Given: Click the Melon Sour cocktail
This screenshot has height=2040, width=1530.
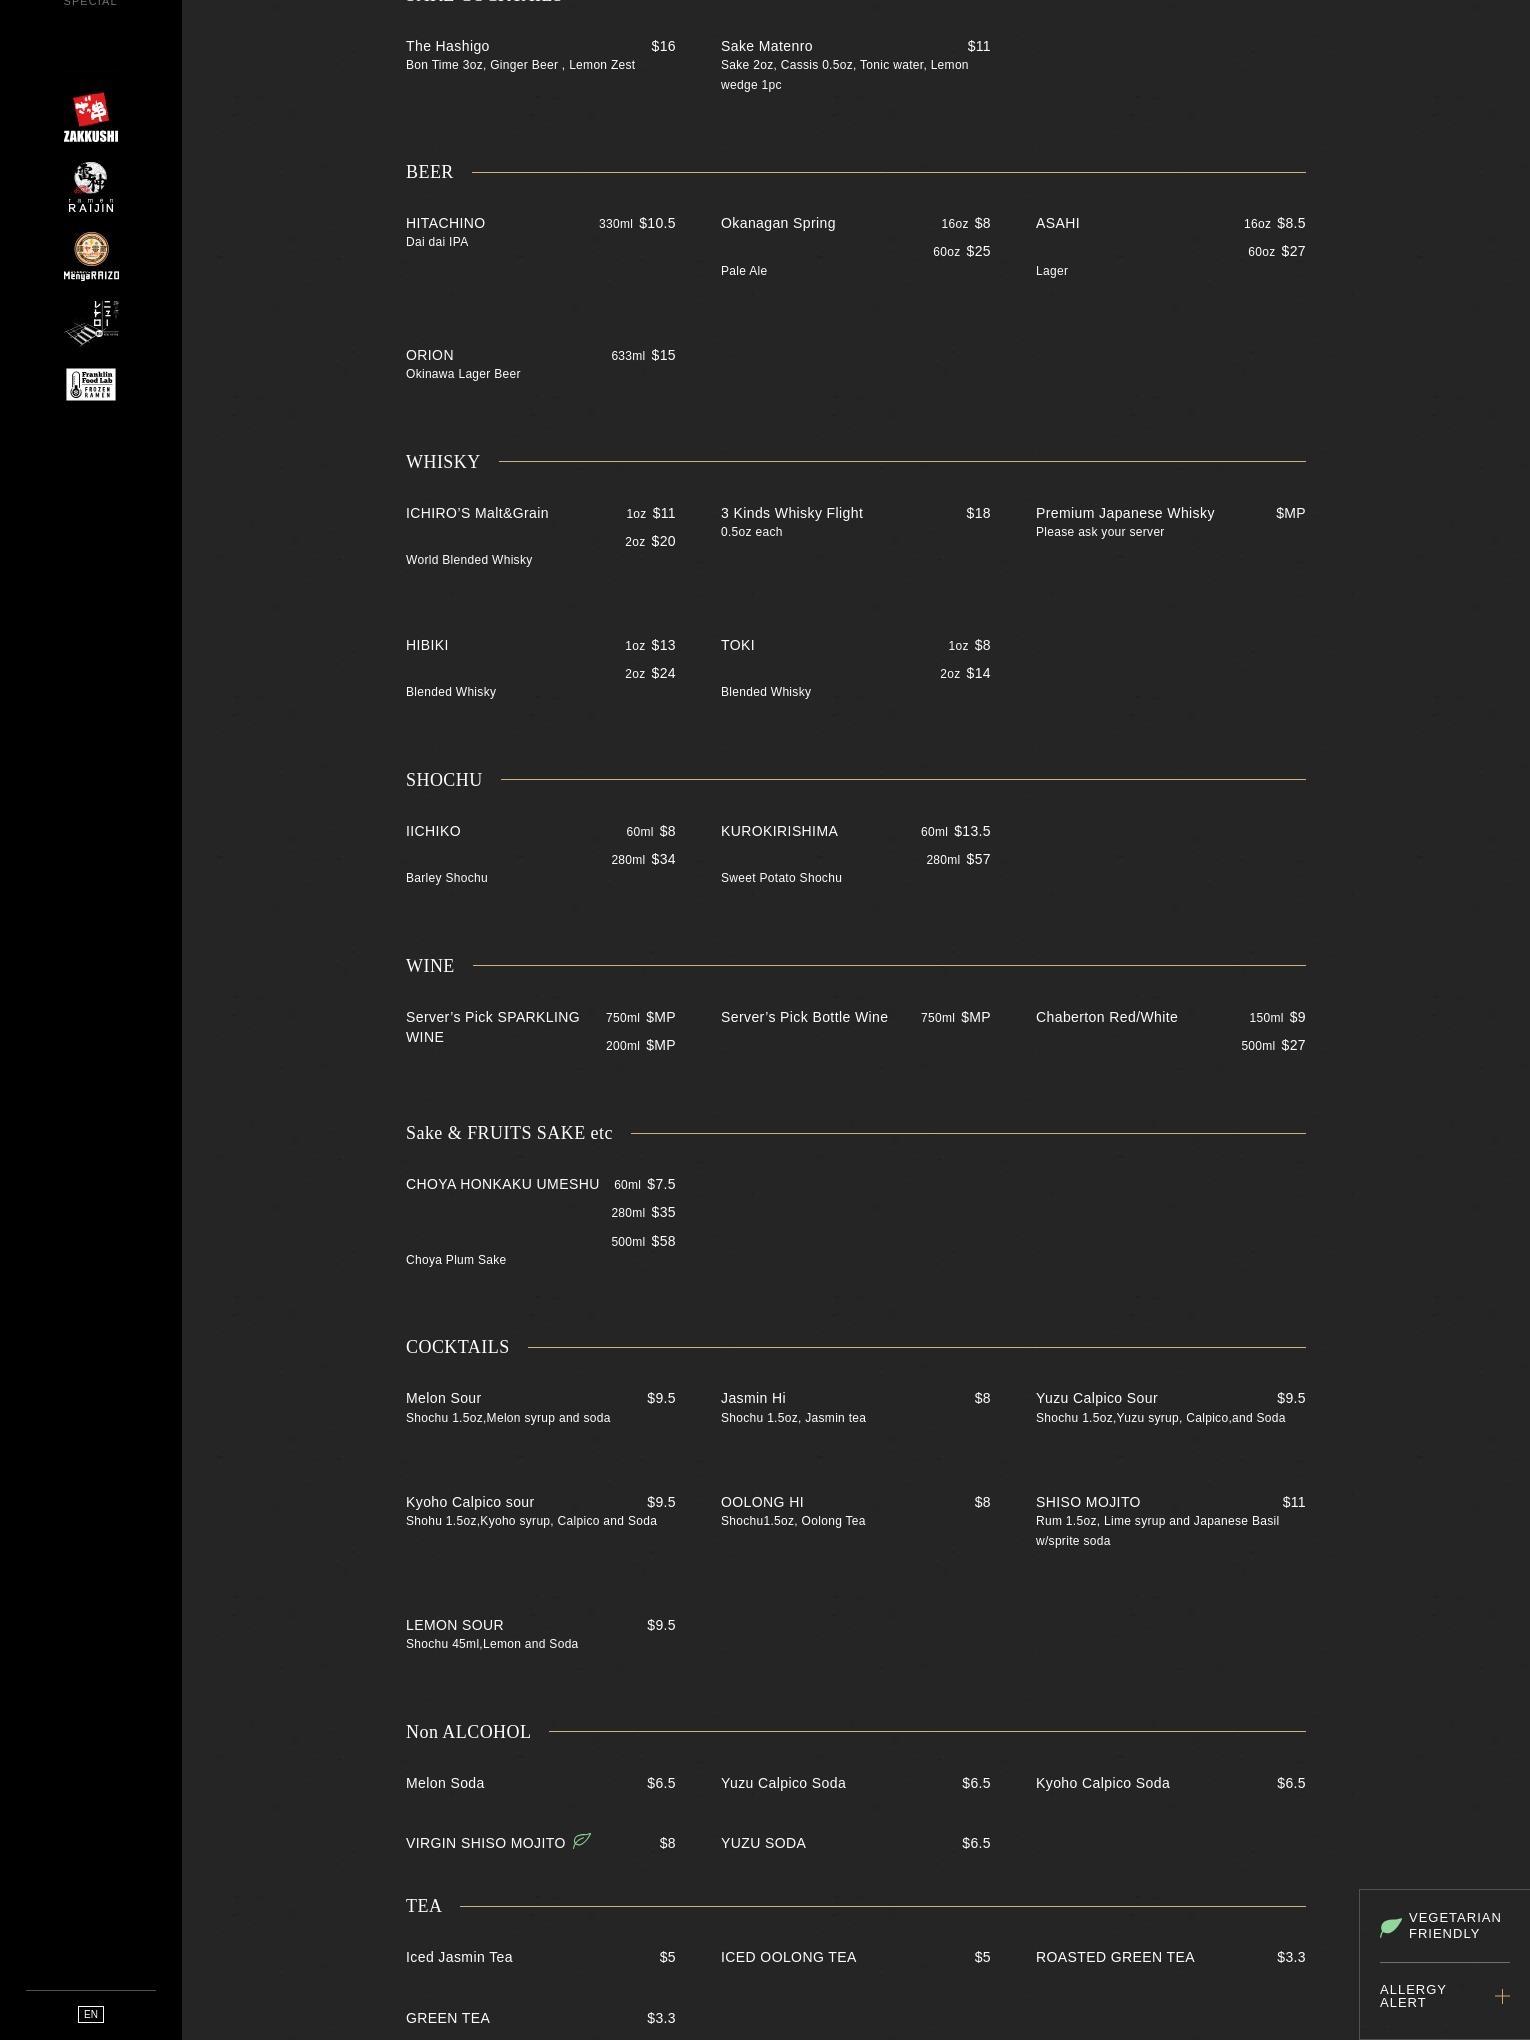Looking at the screenshot, I should click(x=443, y=1398).
